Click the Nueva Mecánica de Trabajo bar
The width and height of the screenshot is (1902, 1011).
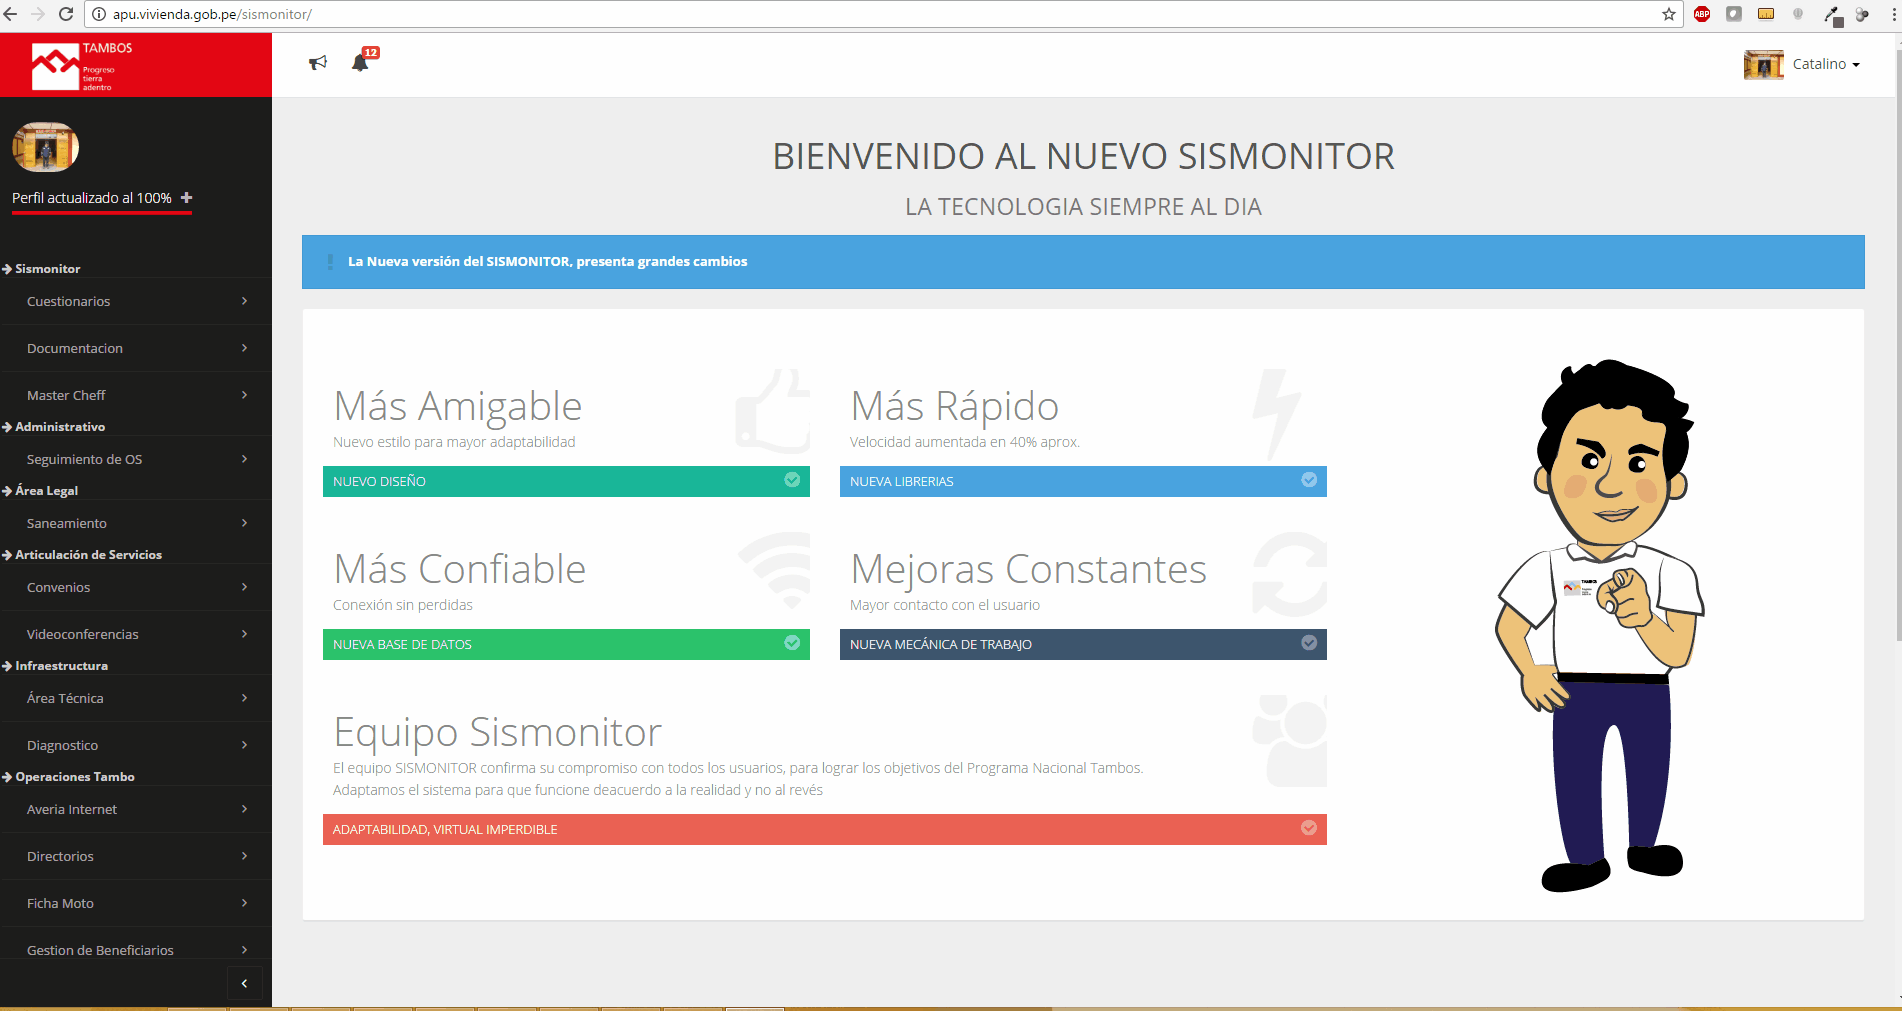(x=1082, y=644)
